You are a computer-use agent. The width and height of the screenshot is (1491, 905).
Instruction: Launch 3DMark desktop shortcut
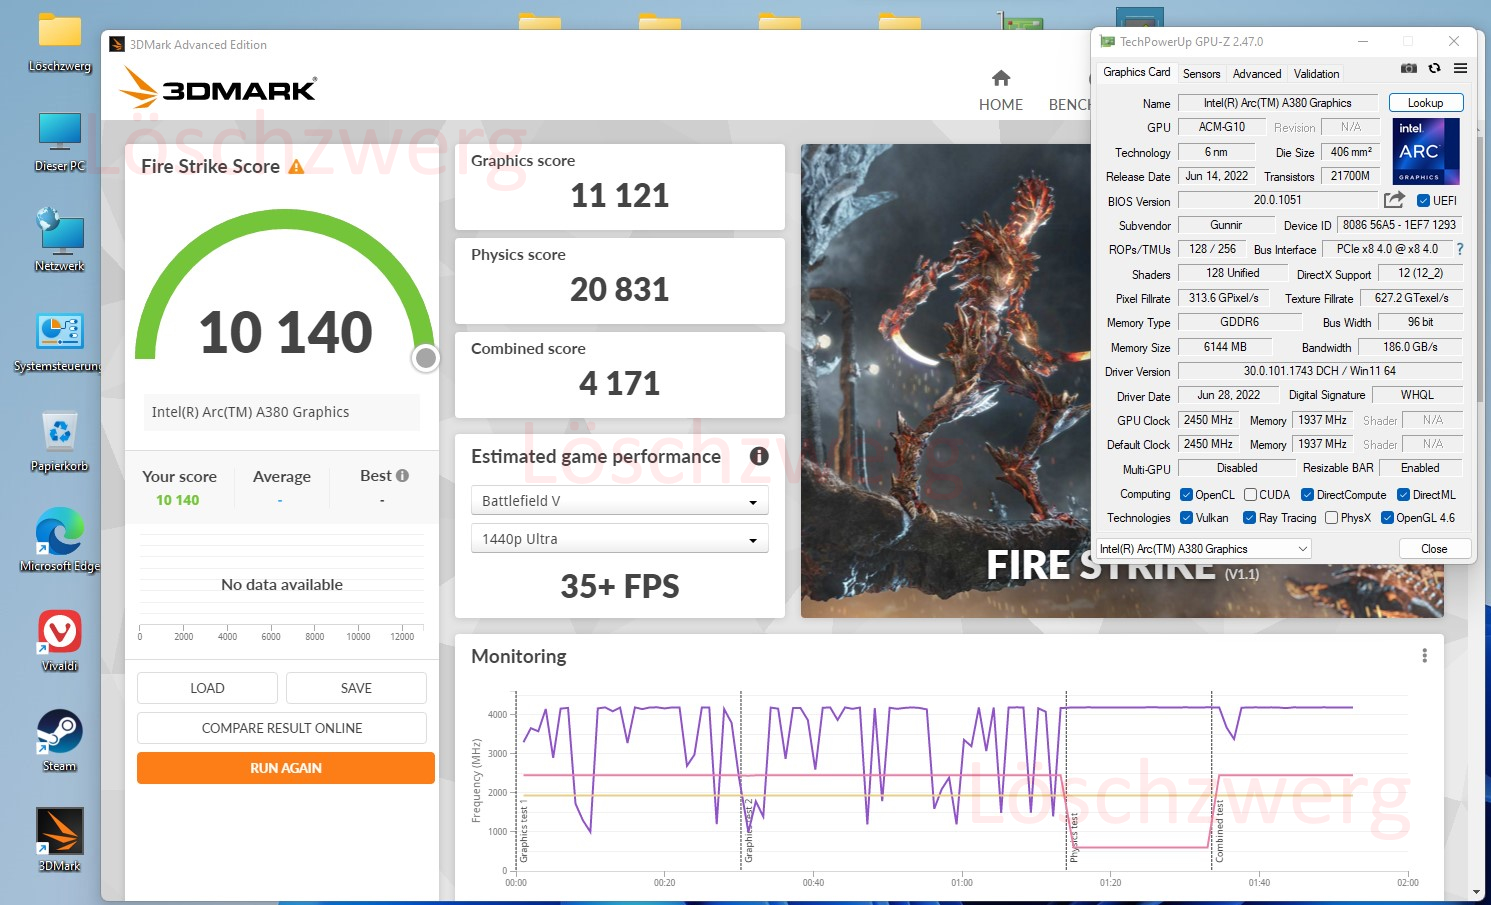60,841
